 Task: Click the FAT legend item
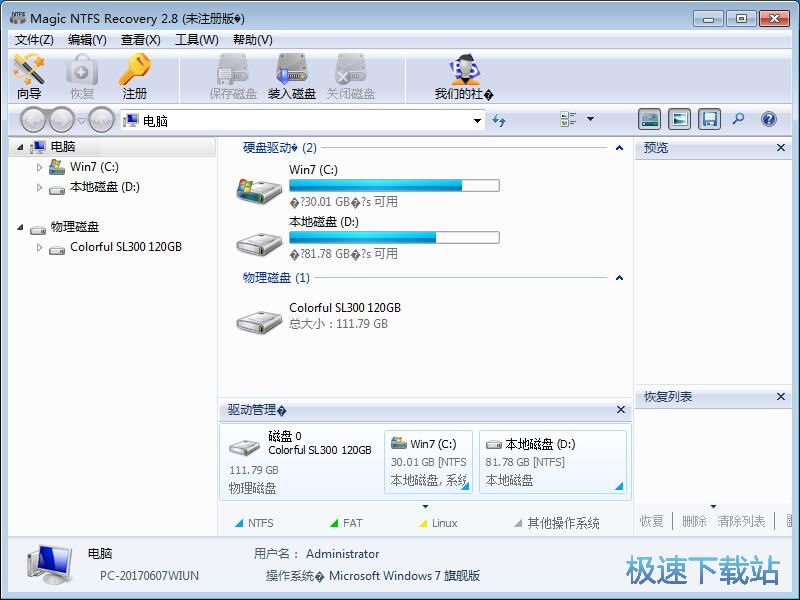[x=346, y=523]
